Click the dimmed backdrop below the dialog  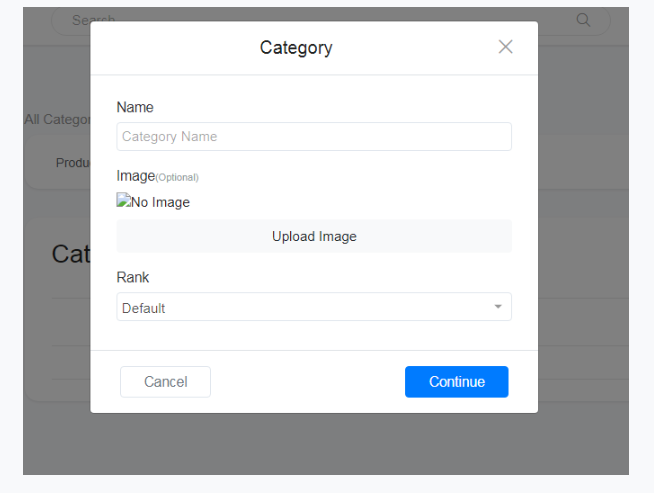click(x=325, y=445)
